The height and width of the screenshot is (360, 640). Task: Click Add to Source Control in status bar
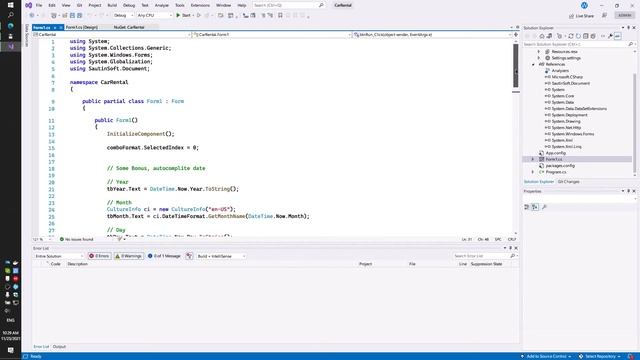point(546,356)
